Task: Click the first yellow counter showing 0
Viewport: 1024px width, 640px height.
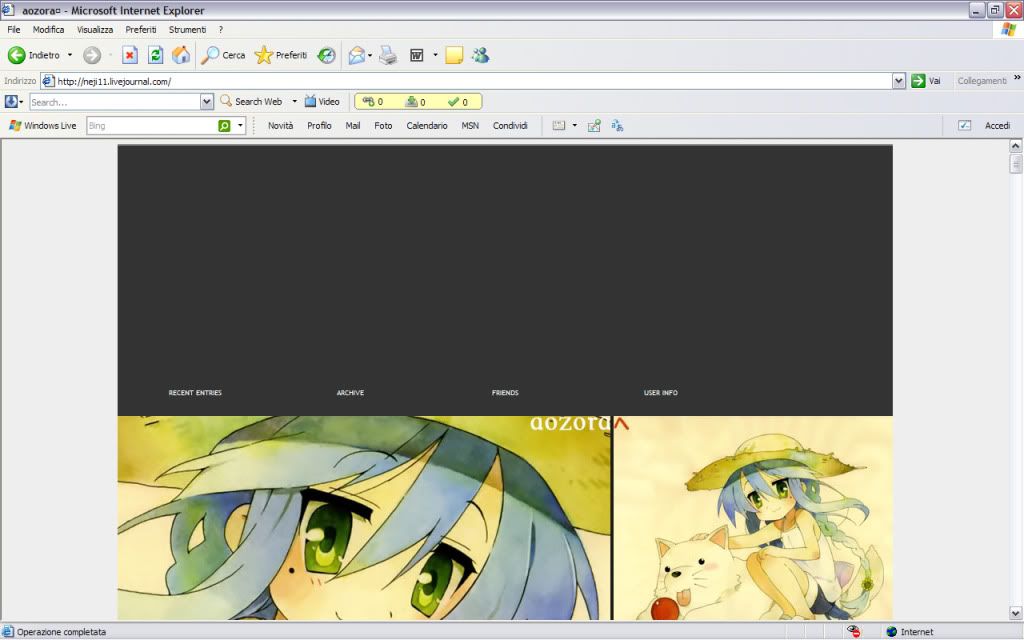Action: 372,102
